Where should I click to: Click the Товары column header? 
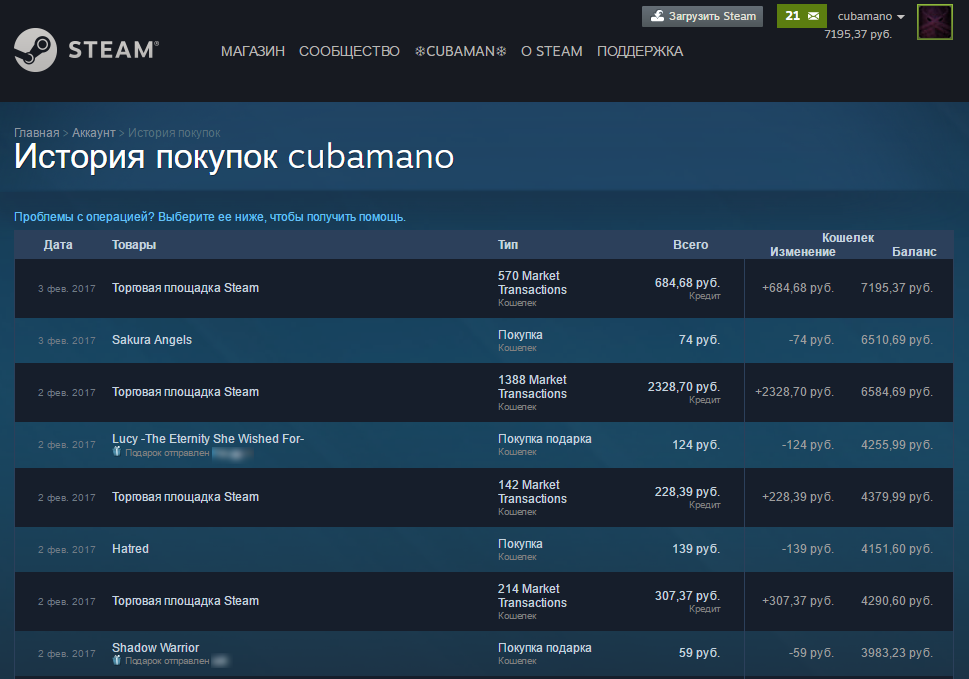(x=134, y=245)
